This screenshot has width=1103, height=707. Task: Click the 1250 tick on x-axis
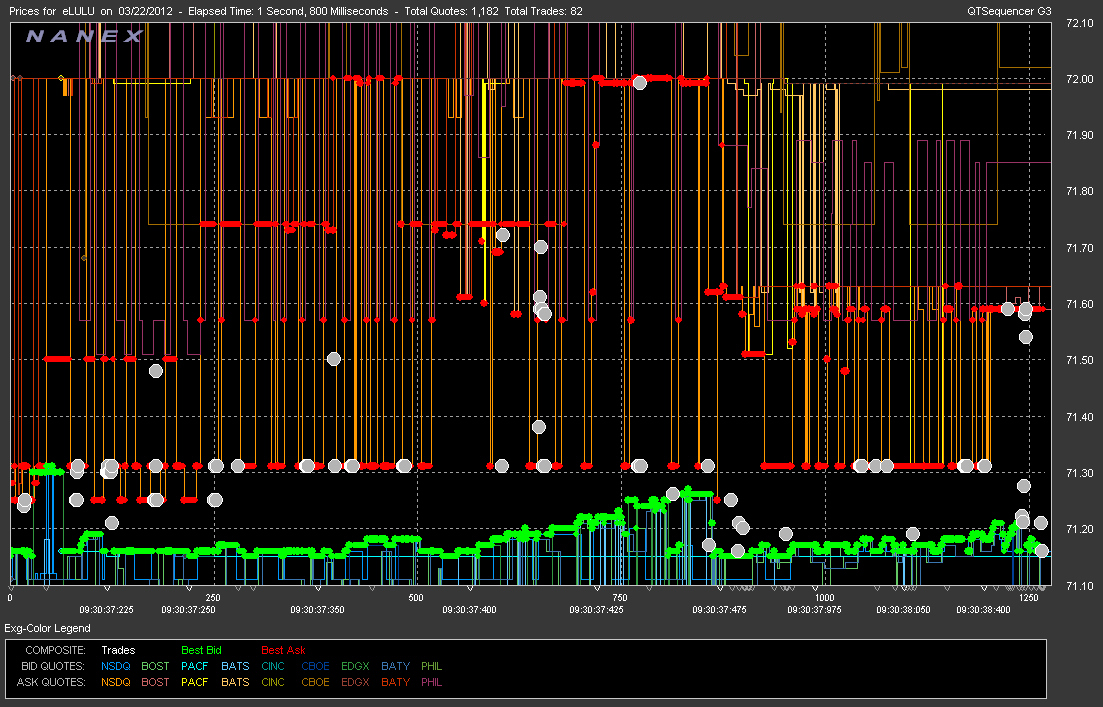1028,598
